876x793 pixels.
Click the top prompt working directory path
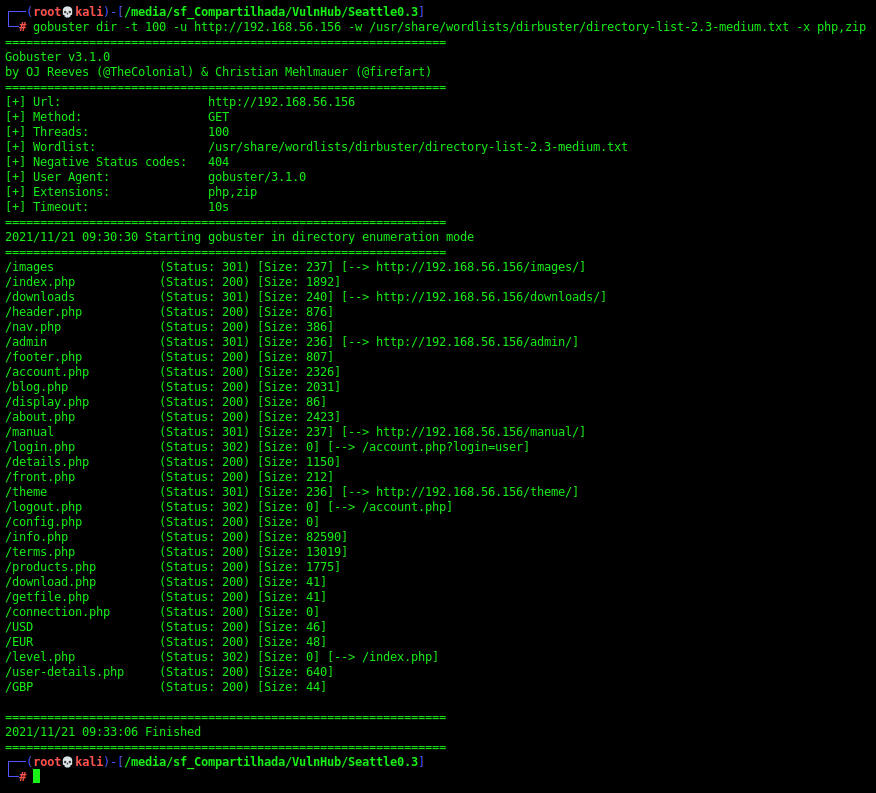pos(271,12)
